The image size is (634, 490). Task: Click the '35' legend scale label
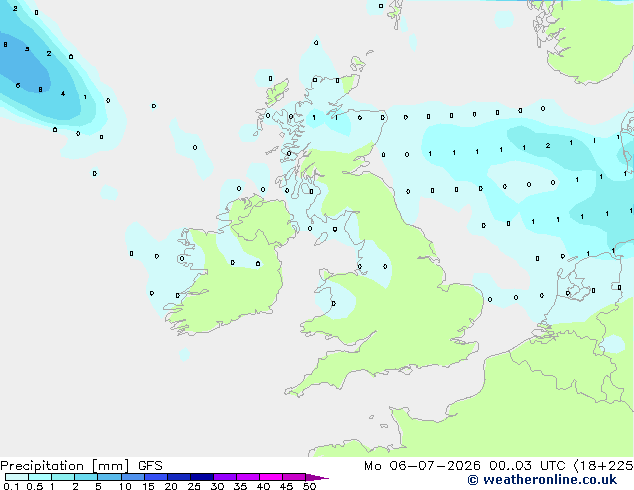pyautogui.click(x=240, y=486)
